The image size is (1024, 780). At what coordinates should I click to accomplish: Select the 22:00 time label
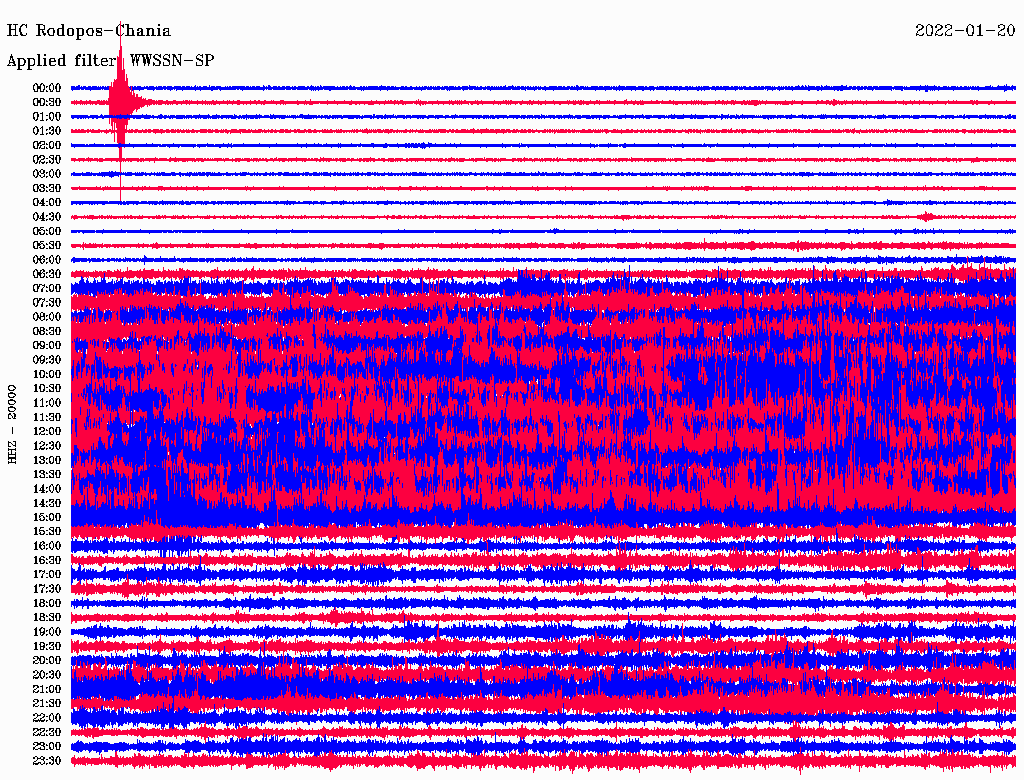coord(47,717)
